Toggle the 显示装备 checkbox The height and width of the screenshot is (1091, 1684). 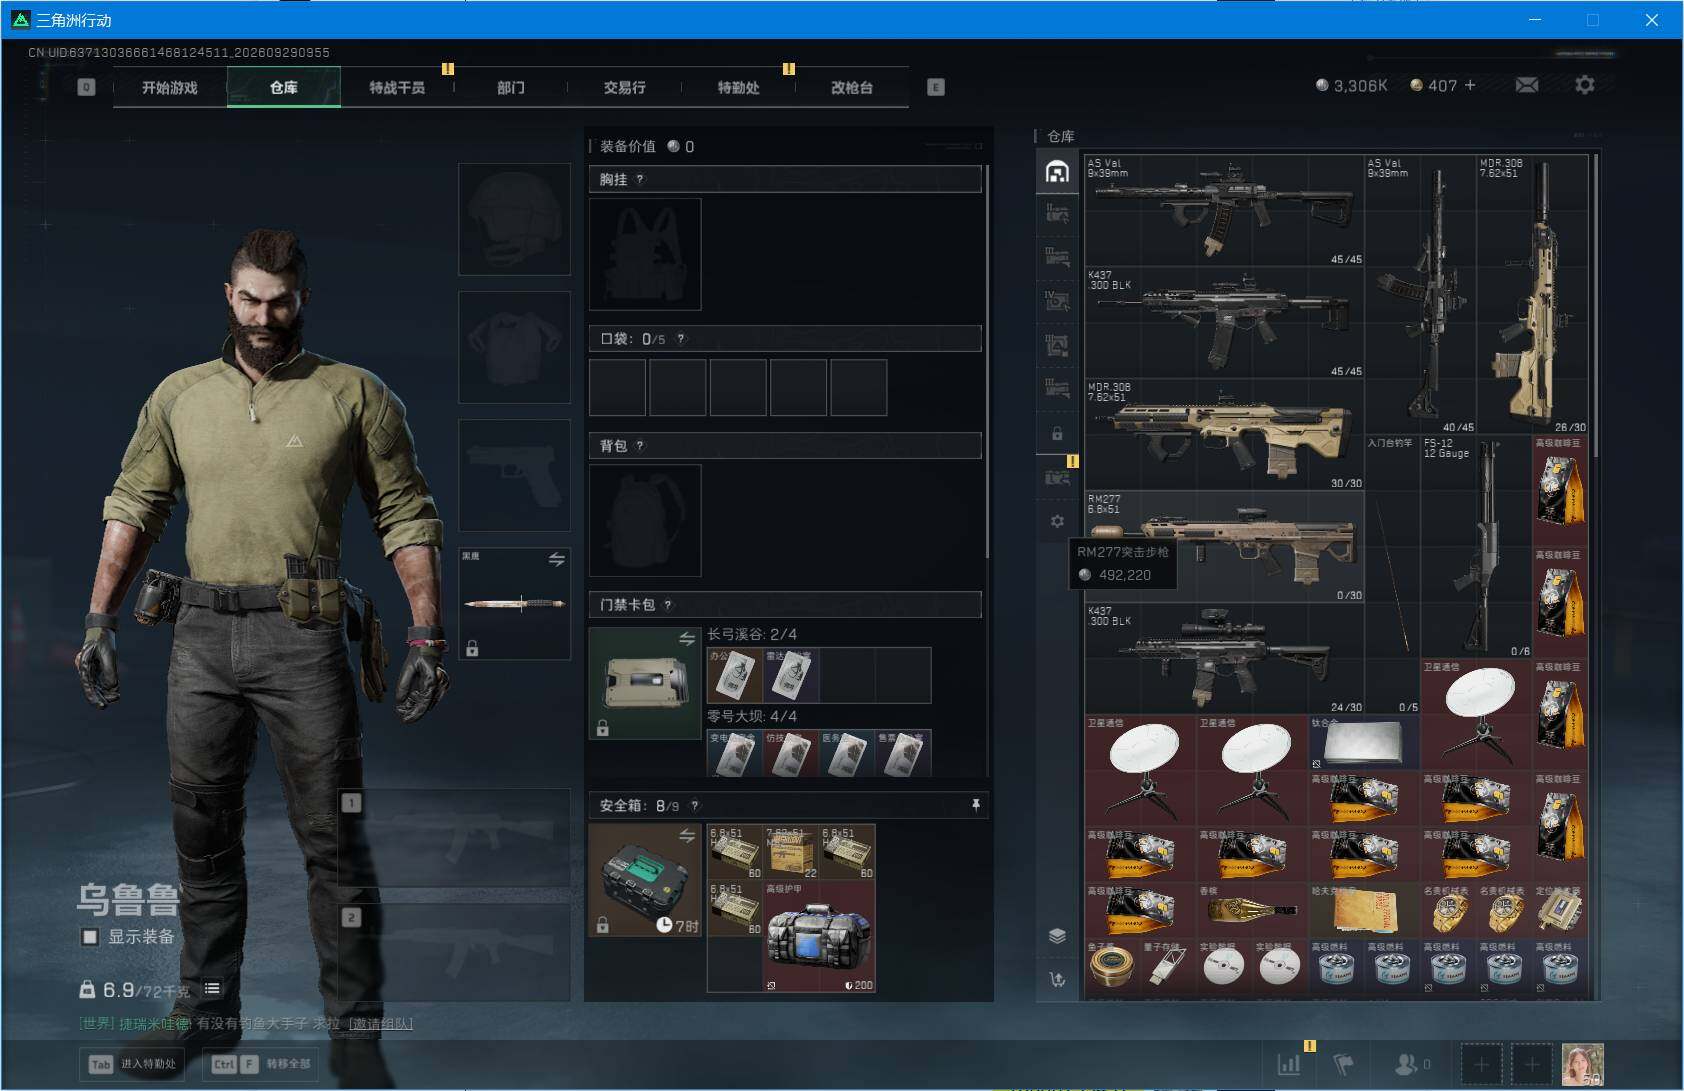coord(90,937)
